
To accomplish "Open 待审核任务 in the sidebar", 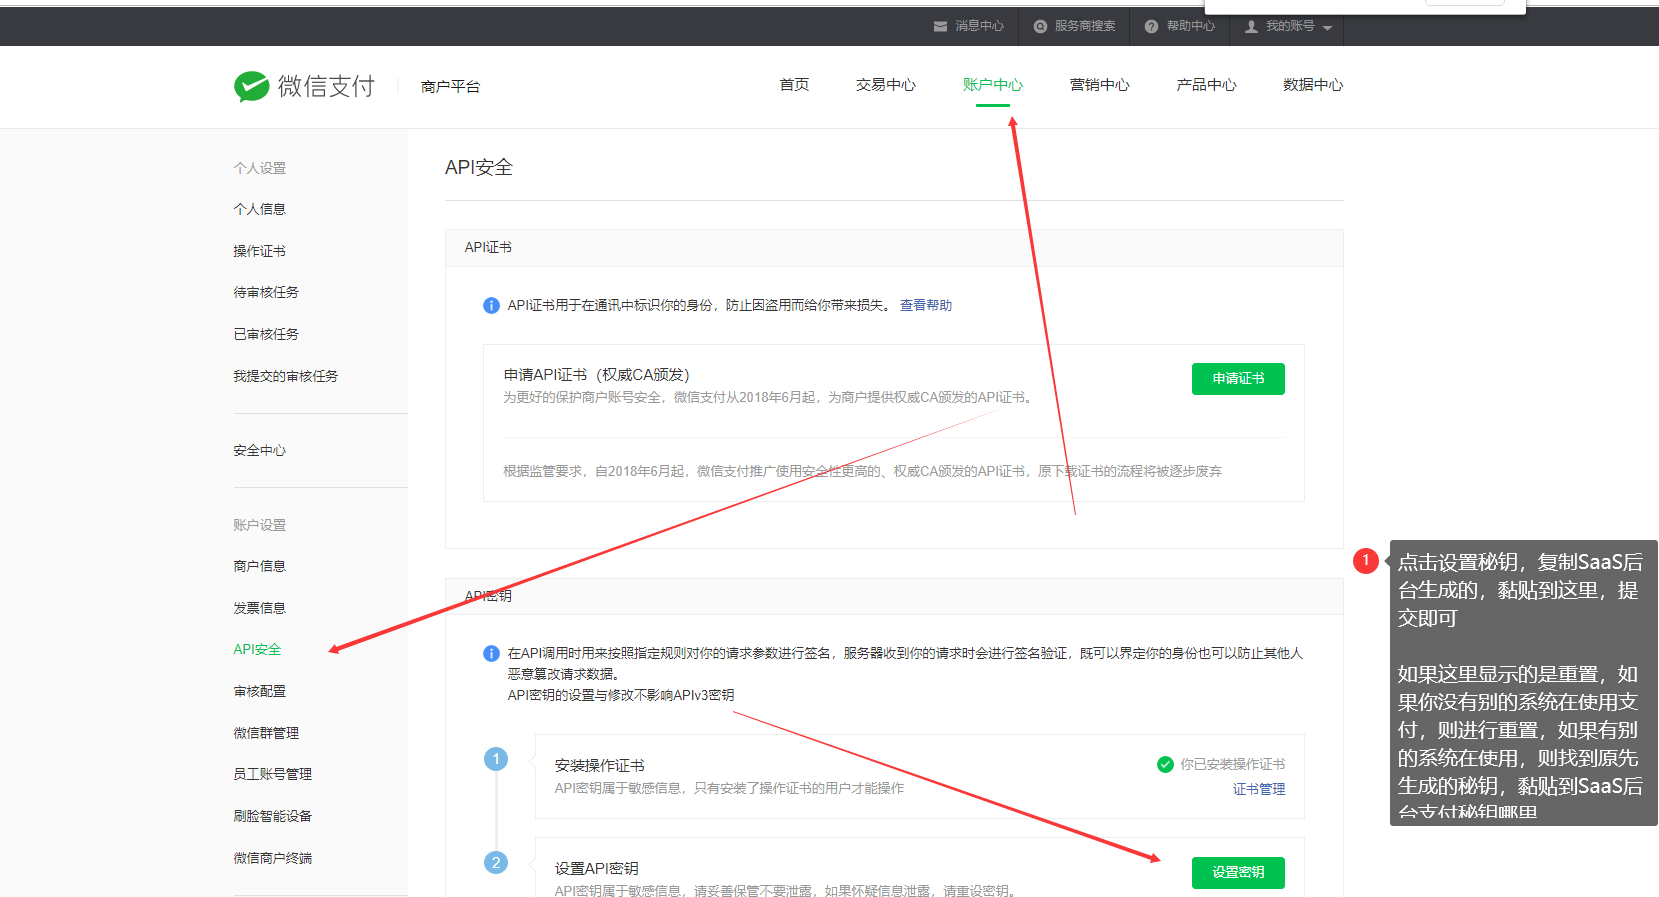I will pyautogui.click(x=266, y=292).
